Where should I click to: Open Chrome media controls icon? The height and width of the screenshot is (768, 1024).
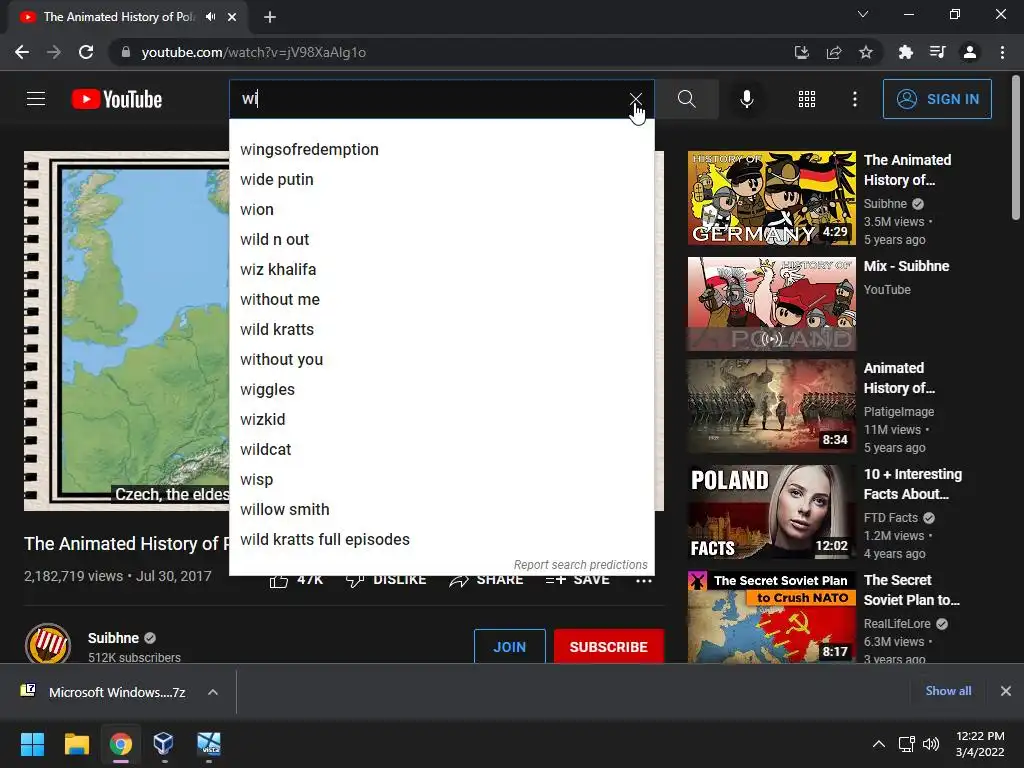(938, 52)
